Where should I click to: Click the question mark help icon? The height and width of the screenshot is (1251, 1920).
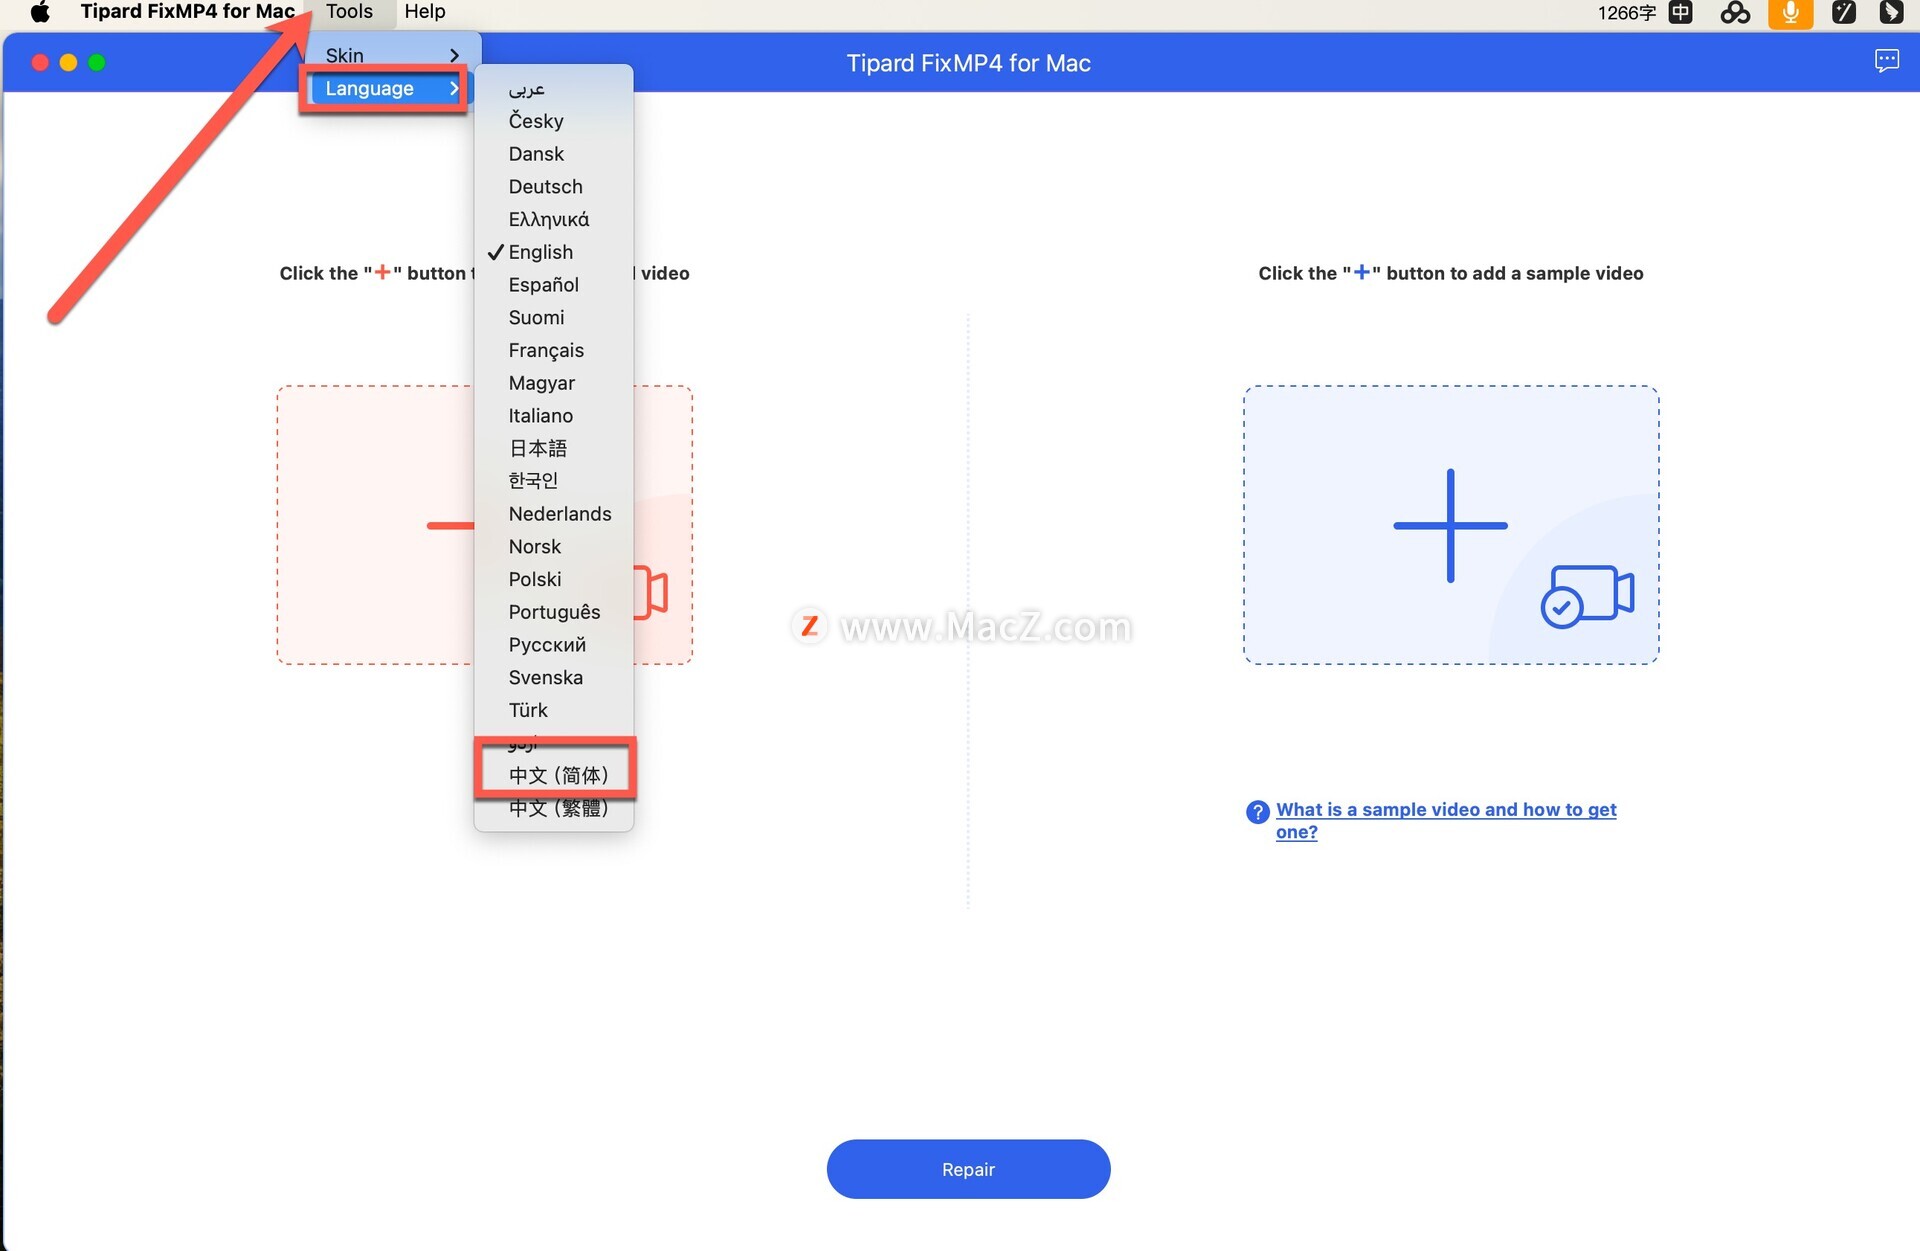1257,812
